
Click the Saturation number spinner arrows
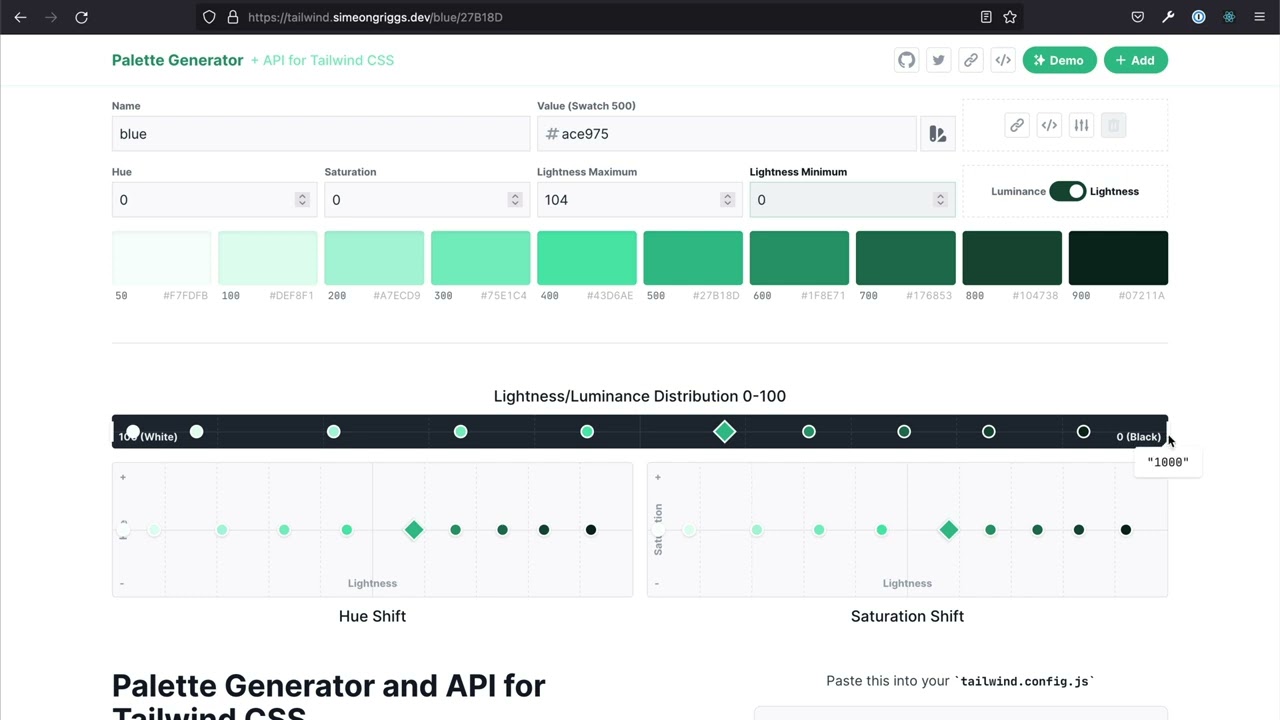(514, 200)
